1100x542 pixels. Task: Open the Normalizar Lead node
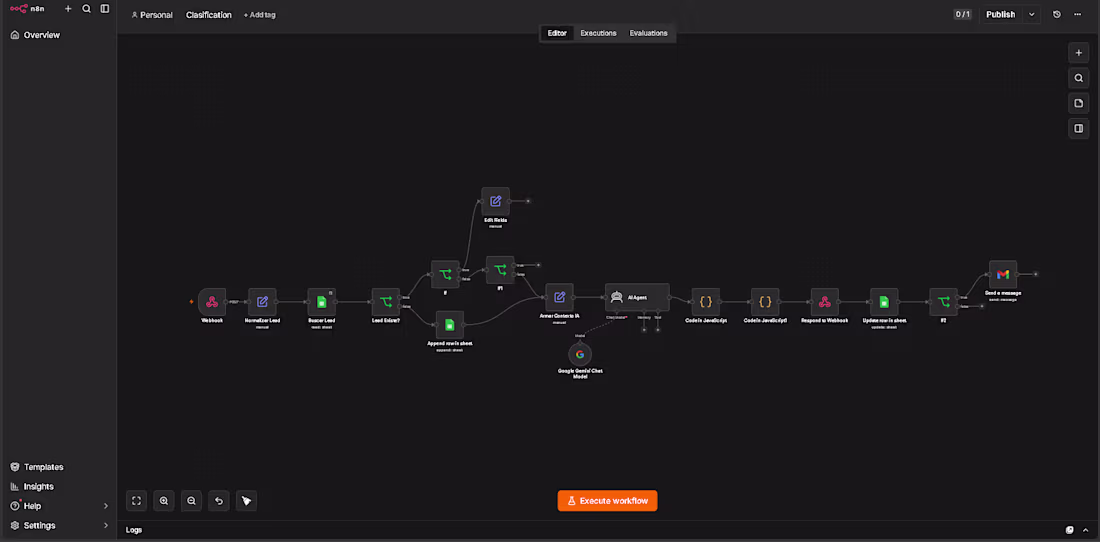[x=262, y=302]
